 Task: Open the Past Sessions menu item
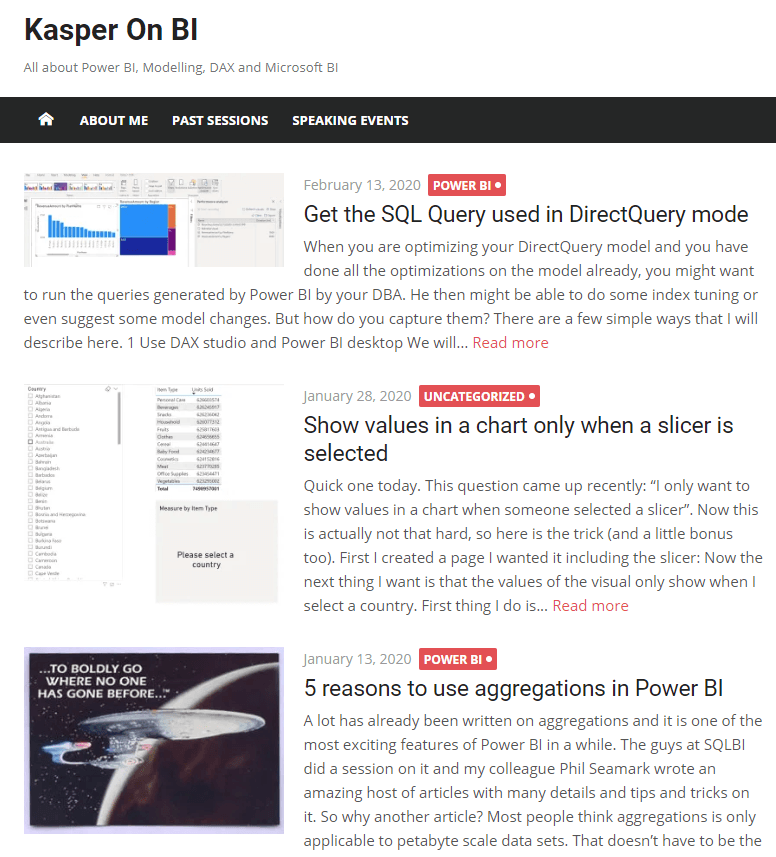click(x=220, y=120)
